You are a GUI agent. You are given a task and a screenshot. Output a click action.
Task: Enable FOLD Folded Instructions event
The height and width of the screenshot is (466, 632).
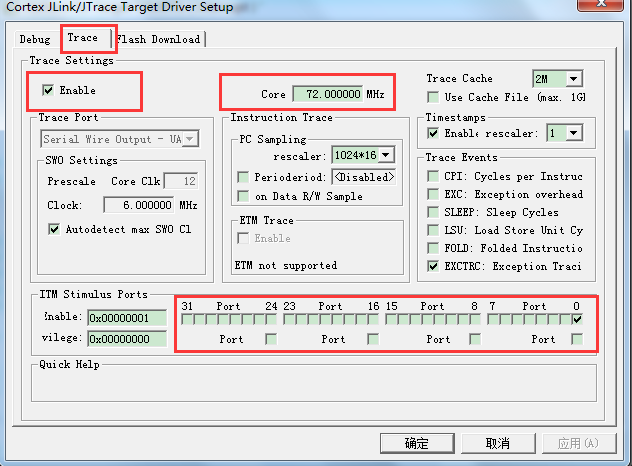[x=433, y=248]
